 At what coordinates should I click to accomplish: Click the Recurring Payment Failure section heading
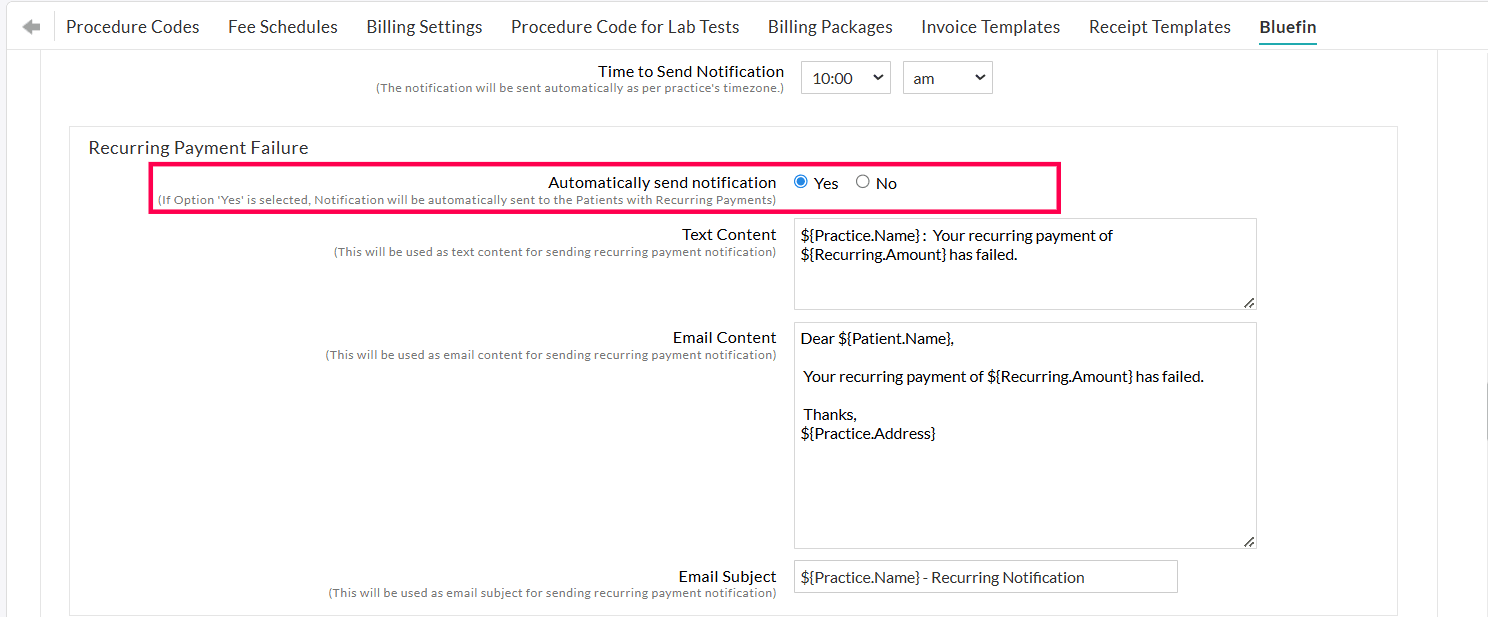(198, 147)
